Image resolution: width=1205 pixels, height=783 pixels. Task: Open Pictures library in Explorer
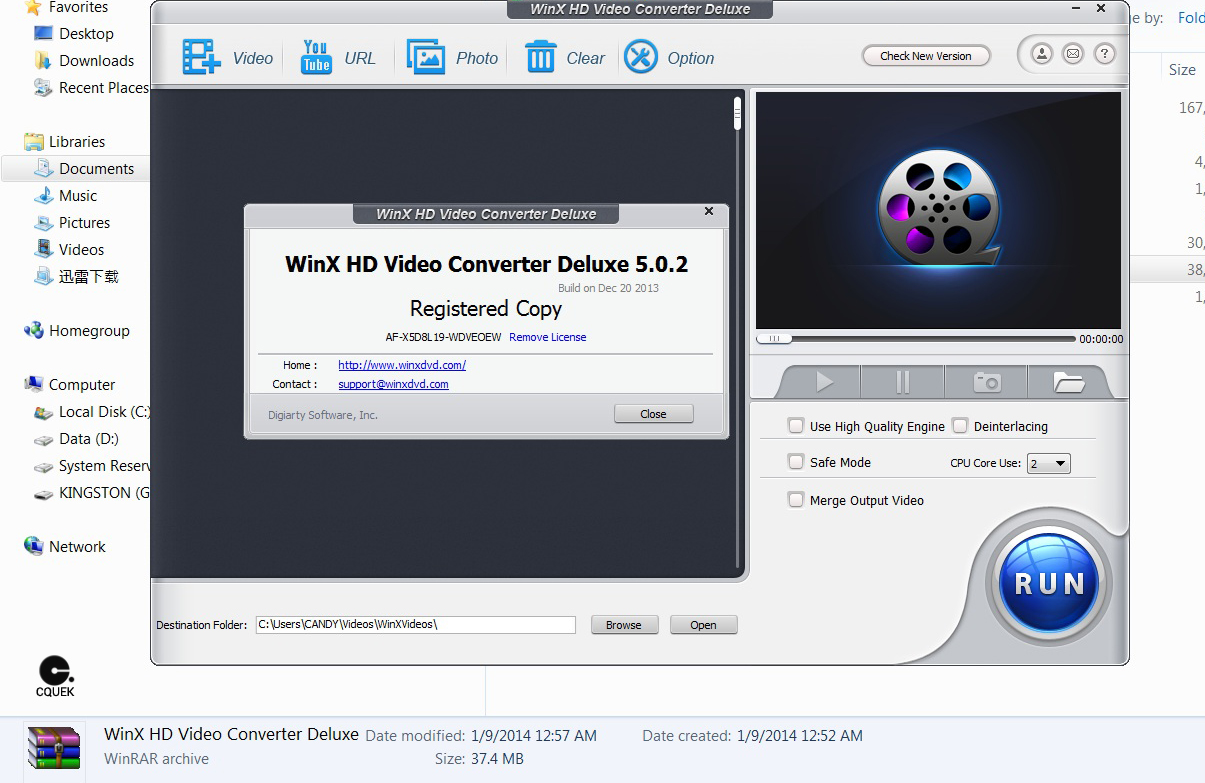click(x=72, y=222)
